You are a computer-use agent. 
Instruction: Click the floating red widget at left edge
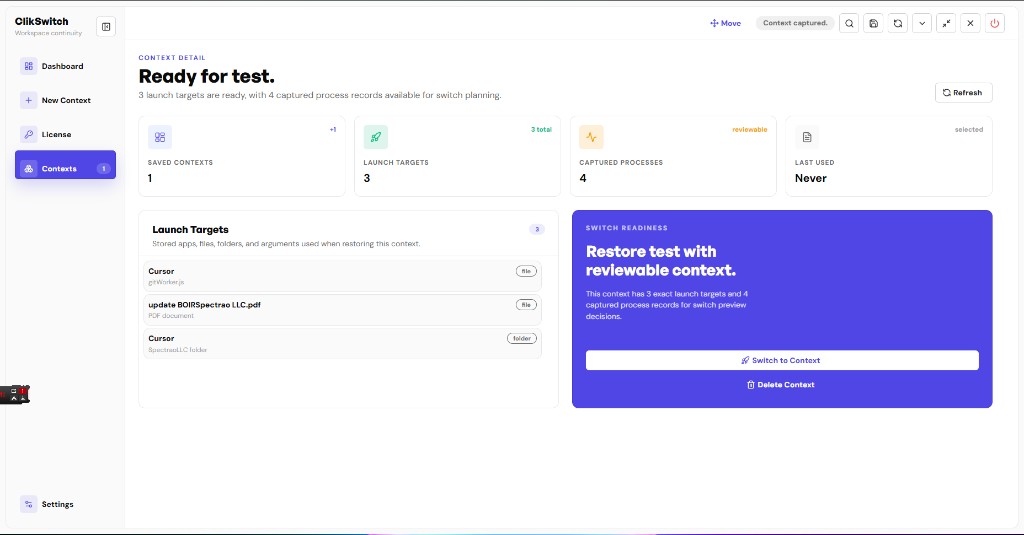[x=14, y=395]
